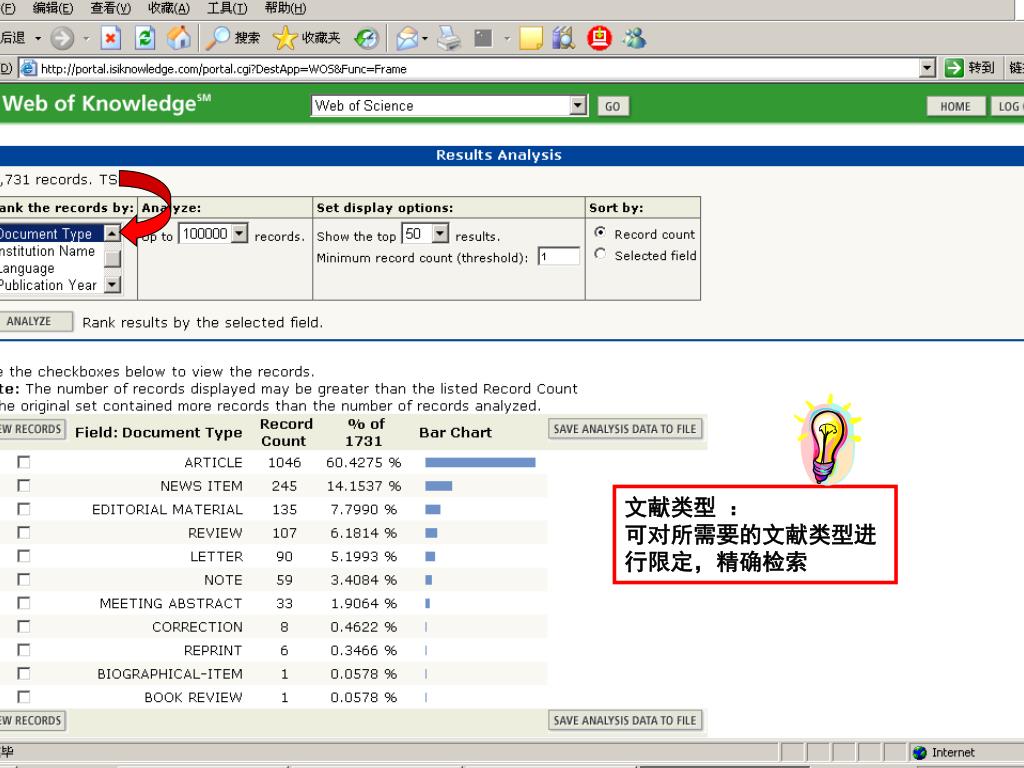Open the 帮助(H) Help menu
1024x768 pixels.
pos(285,8)
